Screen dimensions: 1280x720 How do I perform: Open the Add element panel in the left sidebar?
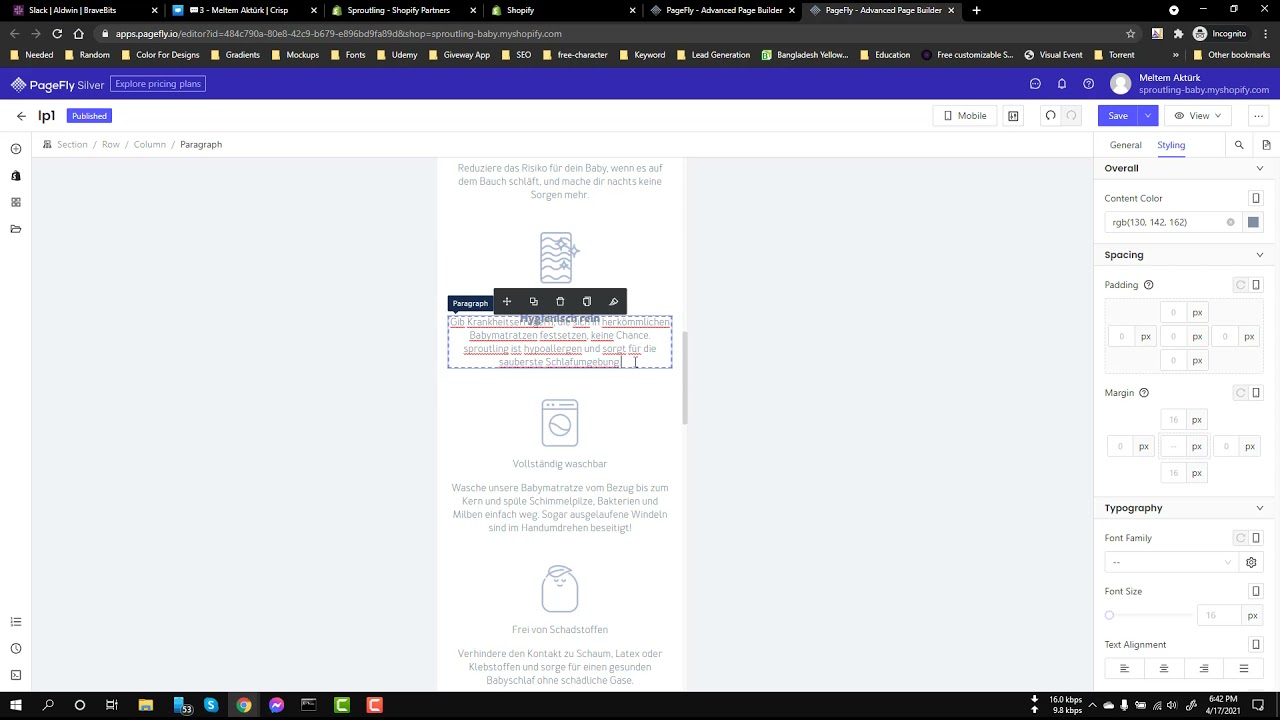tap(16, 149)
